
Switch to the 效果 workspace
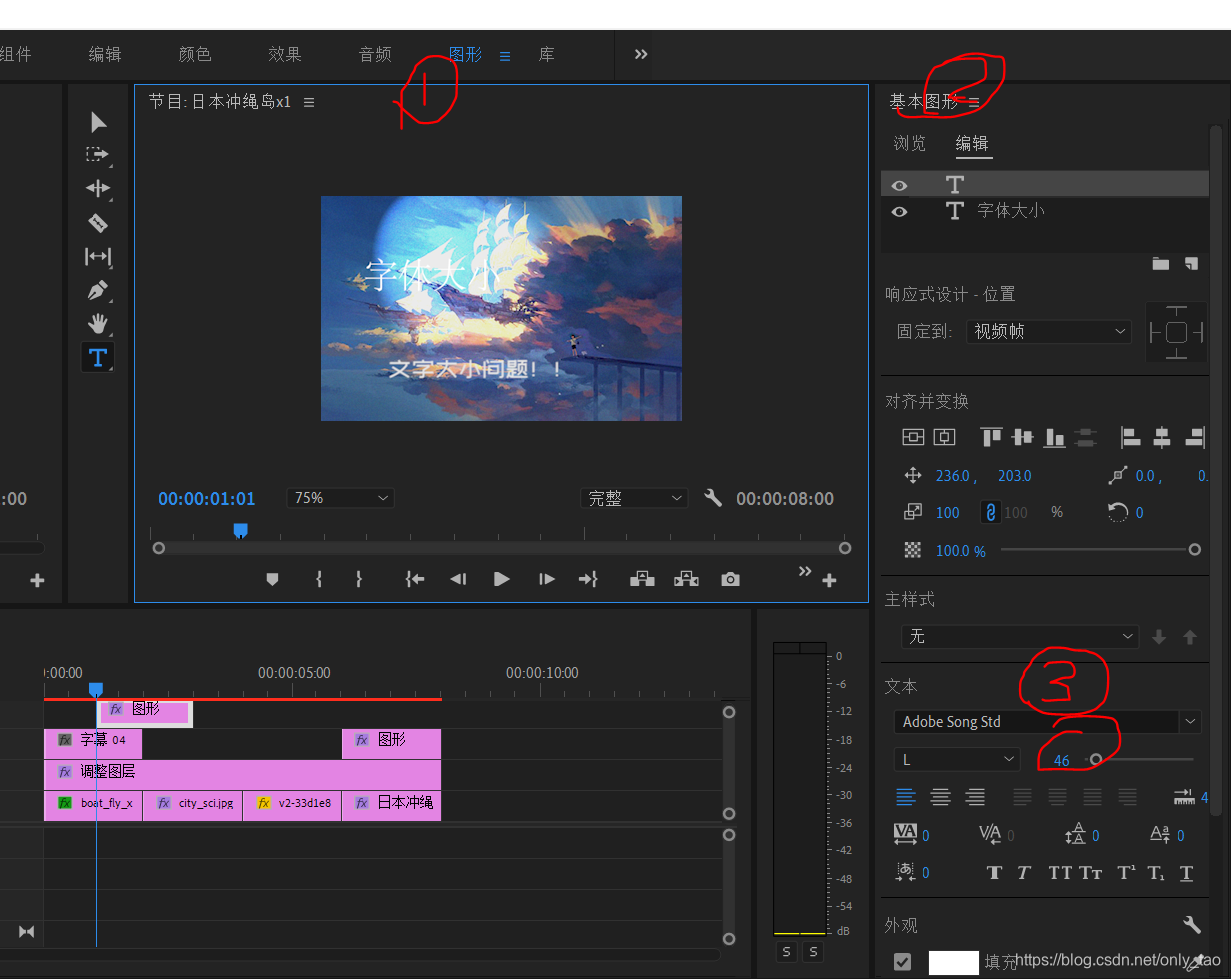tap(285, 55)
